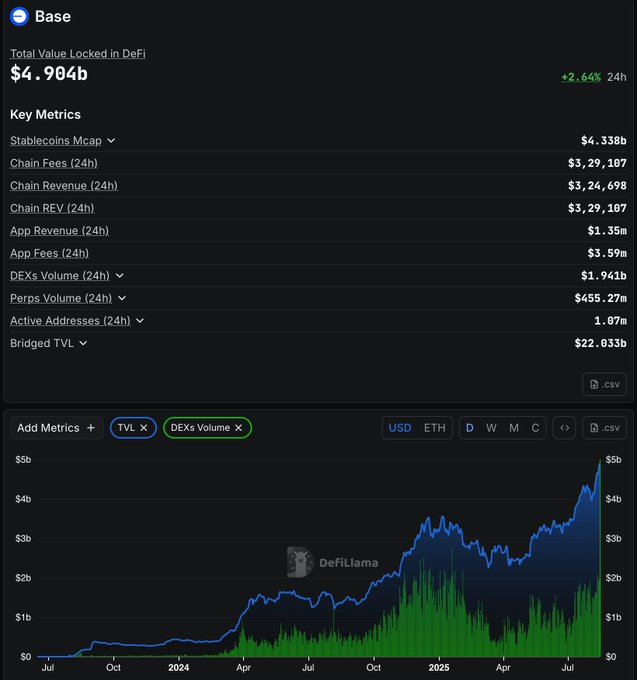Click the Stablecoins Mcap label
Image resolution: width=637 pixels, height=680 pixels.
(56, 141)
